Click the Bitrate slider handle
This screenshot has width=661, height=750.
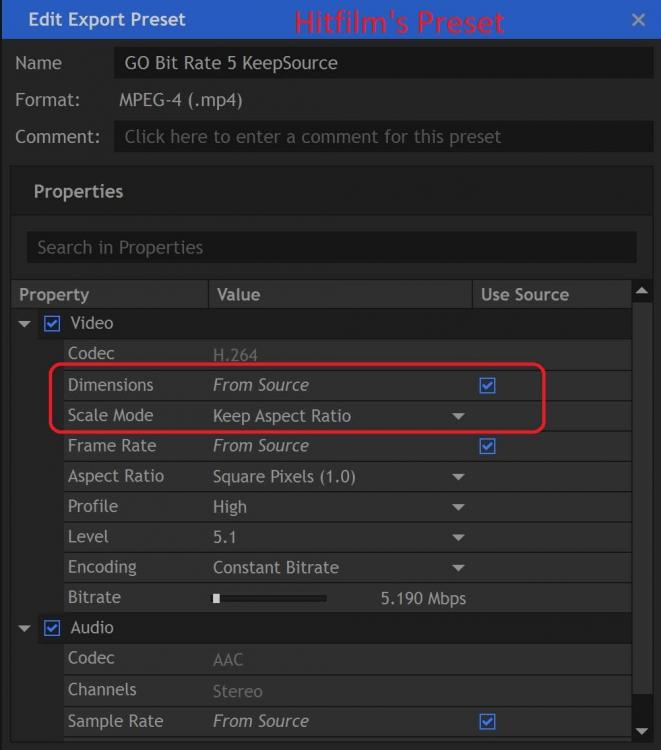pyautogui.click(x=216, y=598)
